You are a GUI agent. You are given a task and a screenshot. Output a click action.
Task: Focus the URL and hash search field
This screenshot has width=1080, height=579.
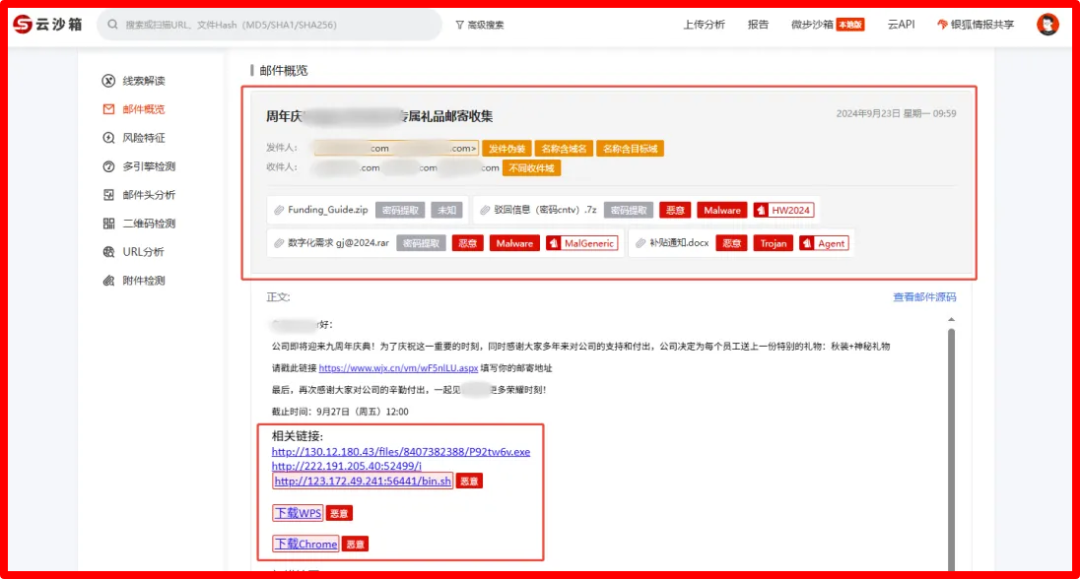coord(269,25)
